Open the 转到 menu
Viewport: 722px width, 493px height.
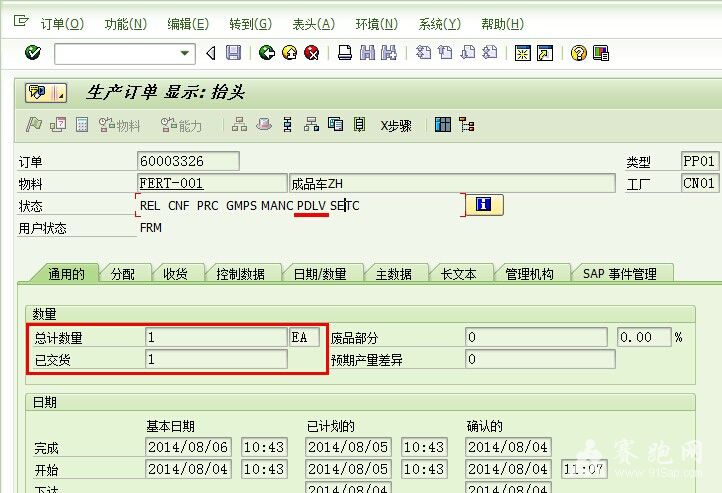[x=250, y=24]
